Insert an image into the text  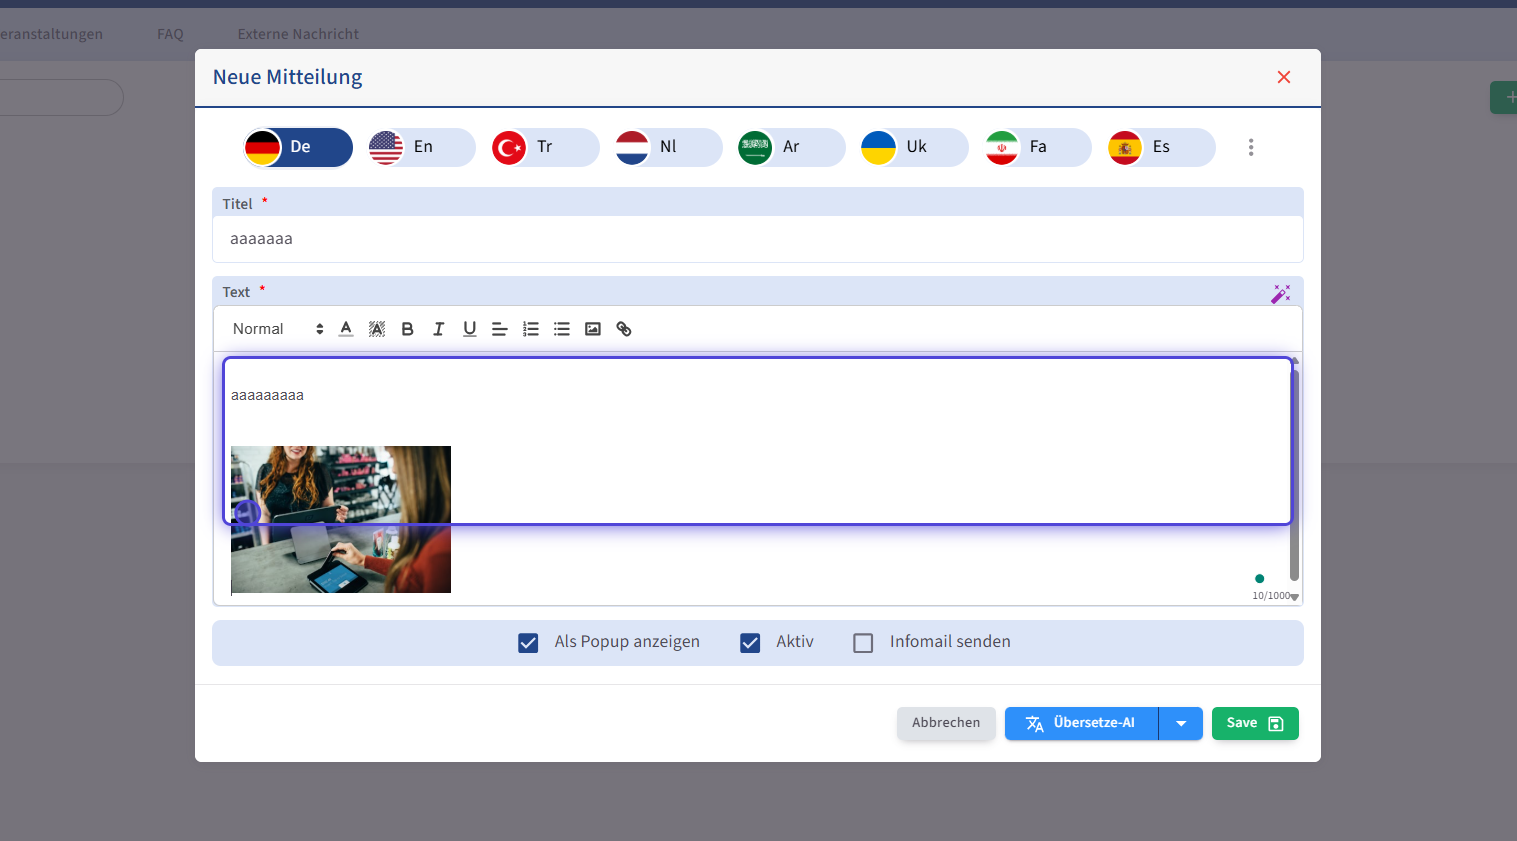[x=593, y=329]
